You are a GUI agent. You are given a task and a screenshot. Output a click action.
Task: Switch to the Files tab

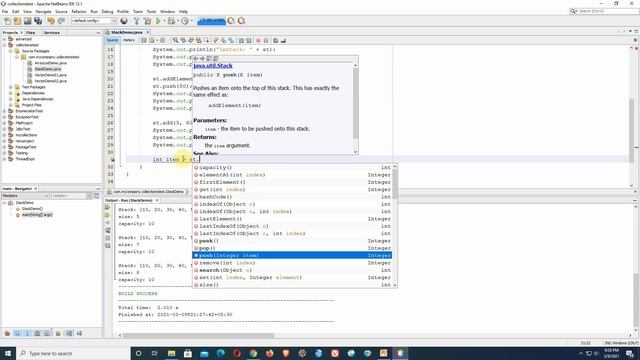click(x=31, y=32)
